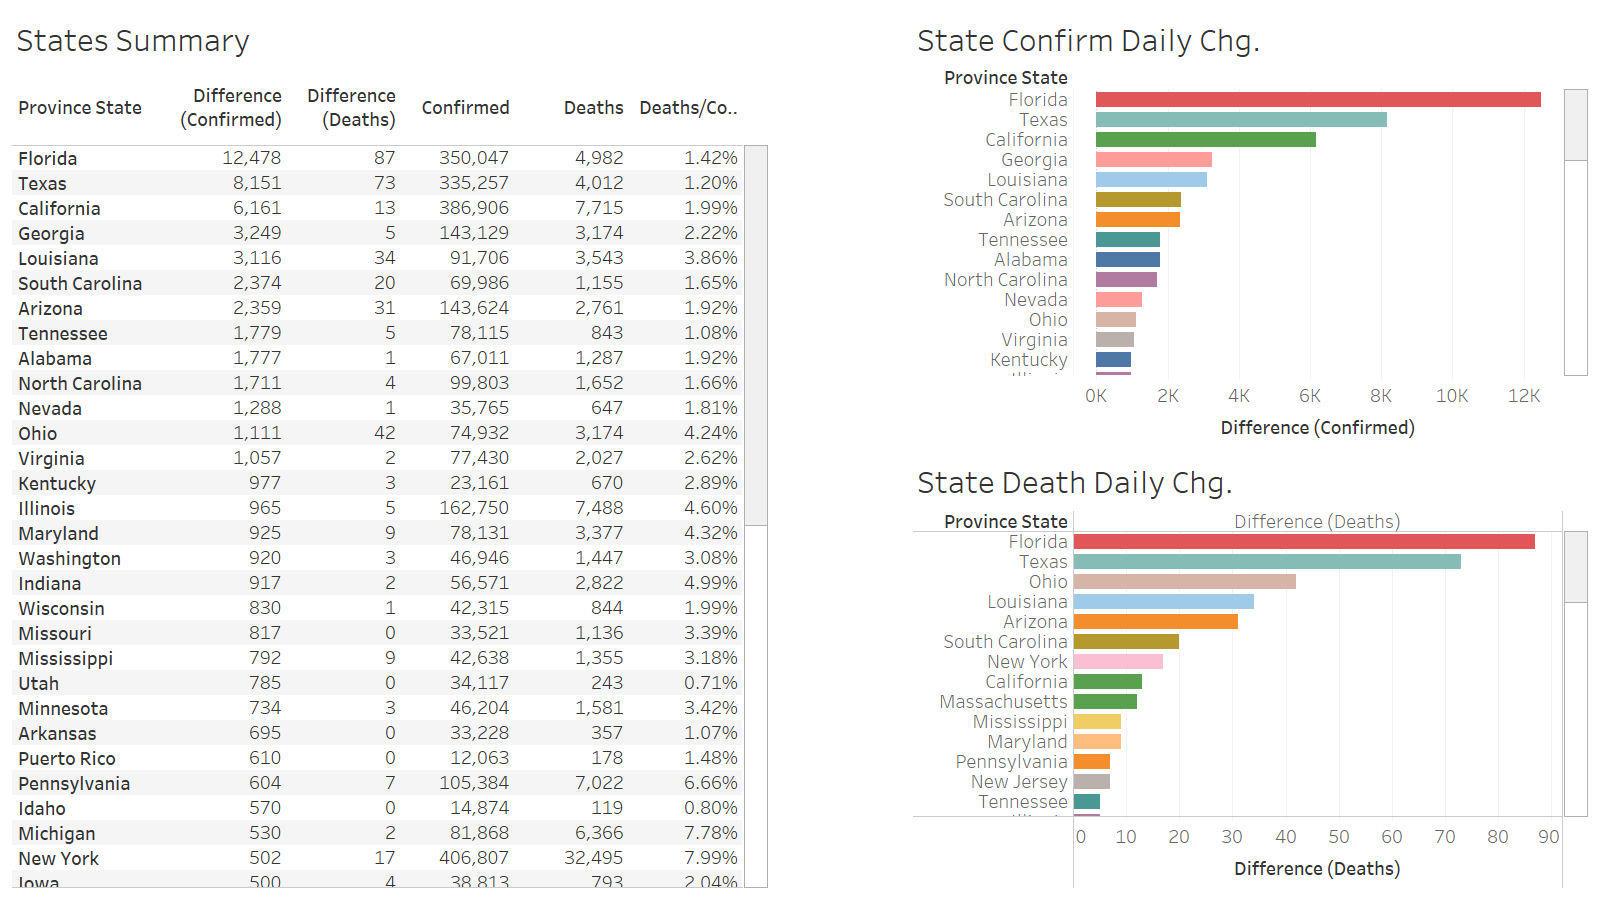Click the Deaths/Co.. column header
This screenshot has height=900, width=1600.
click(688, 108)
